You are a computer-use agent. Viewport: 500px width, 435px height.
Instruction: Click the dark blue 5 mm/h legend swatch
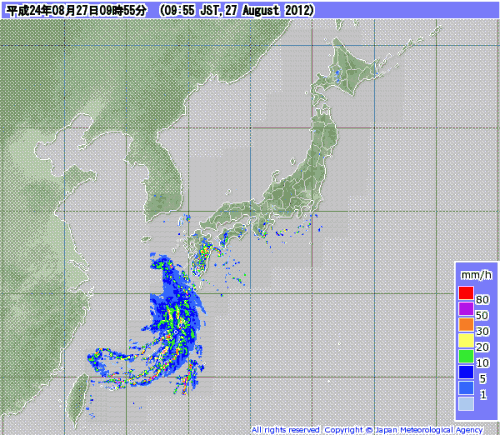coord(466,372)
